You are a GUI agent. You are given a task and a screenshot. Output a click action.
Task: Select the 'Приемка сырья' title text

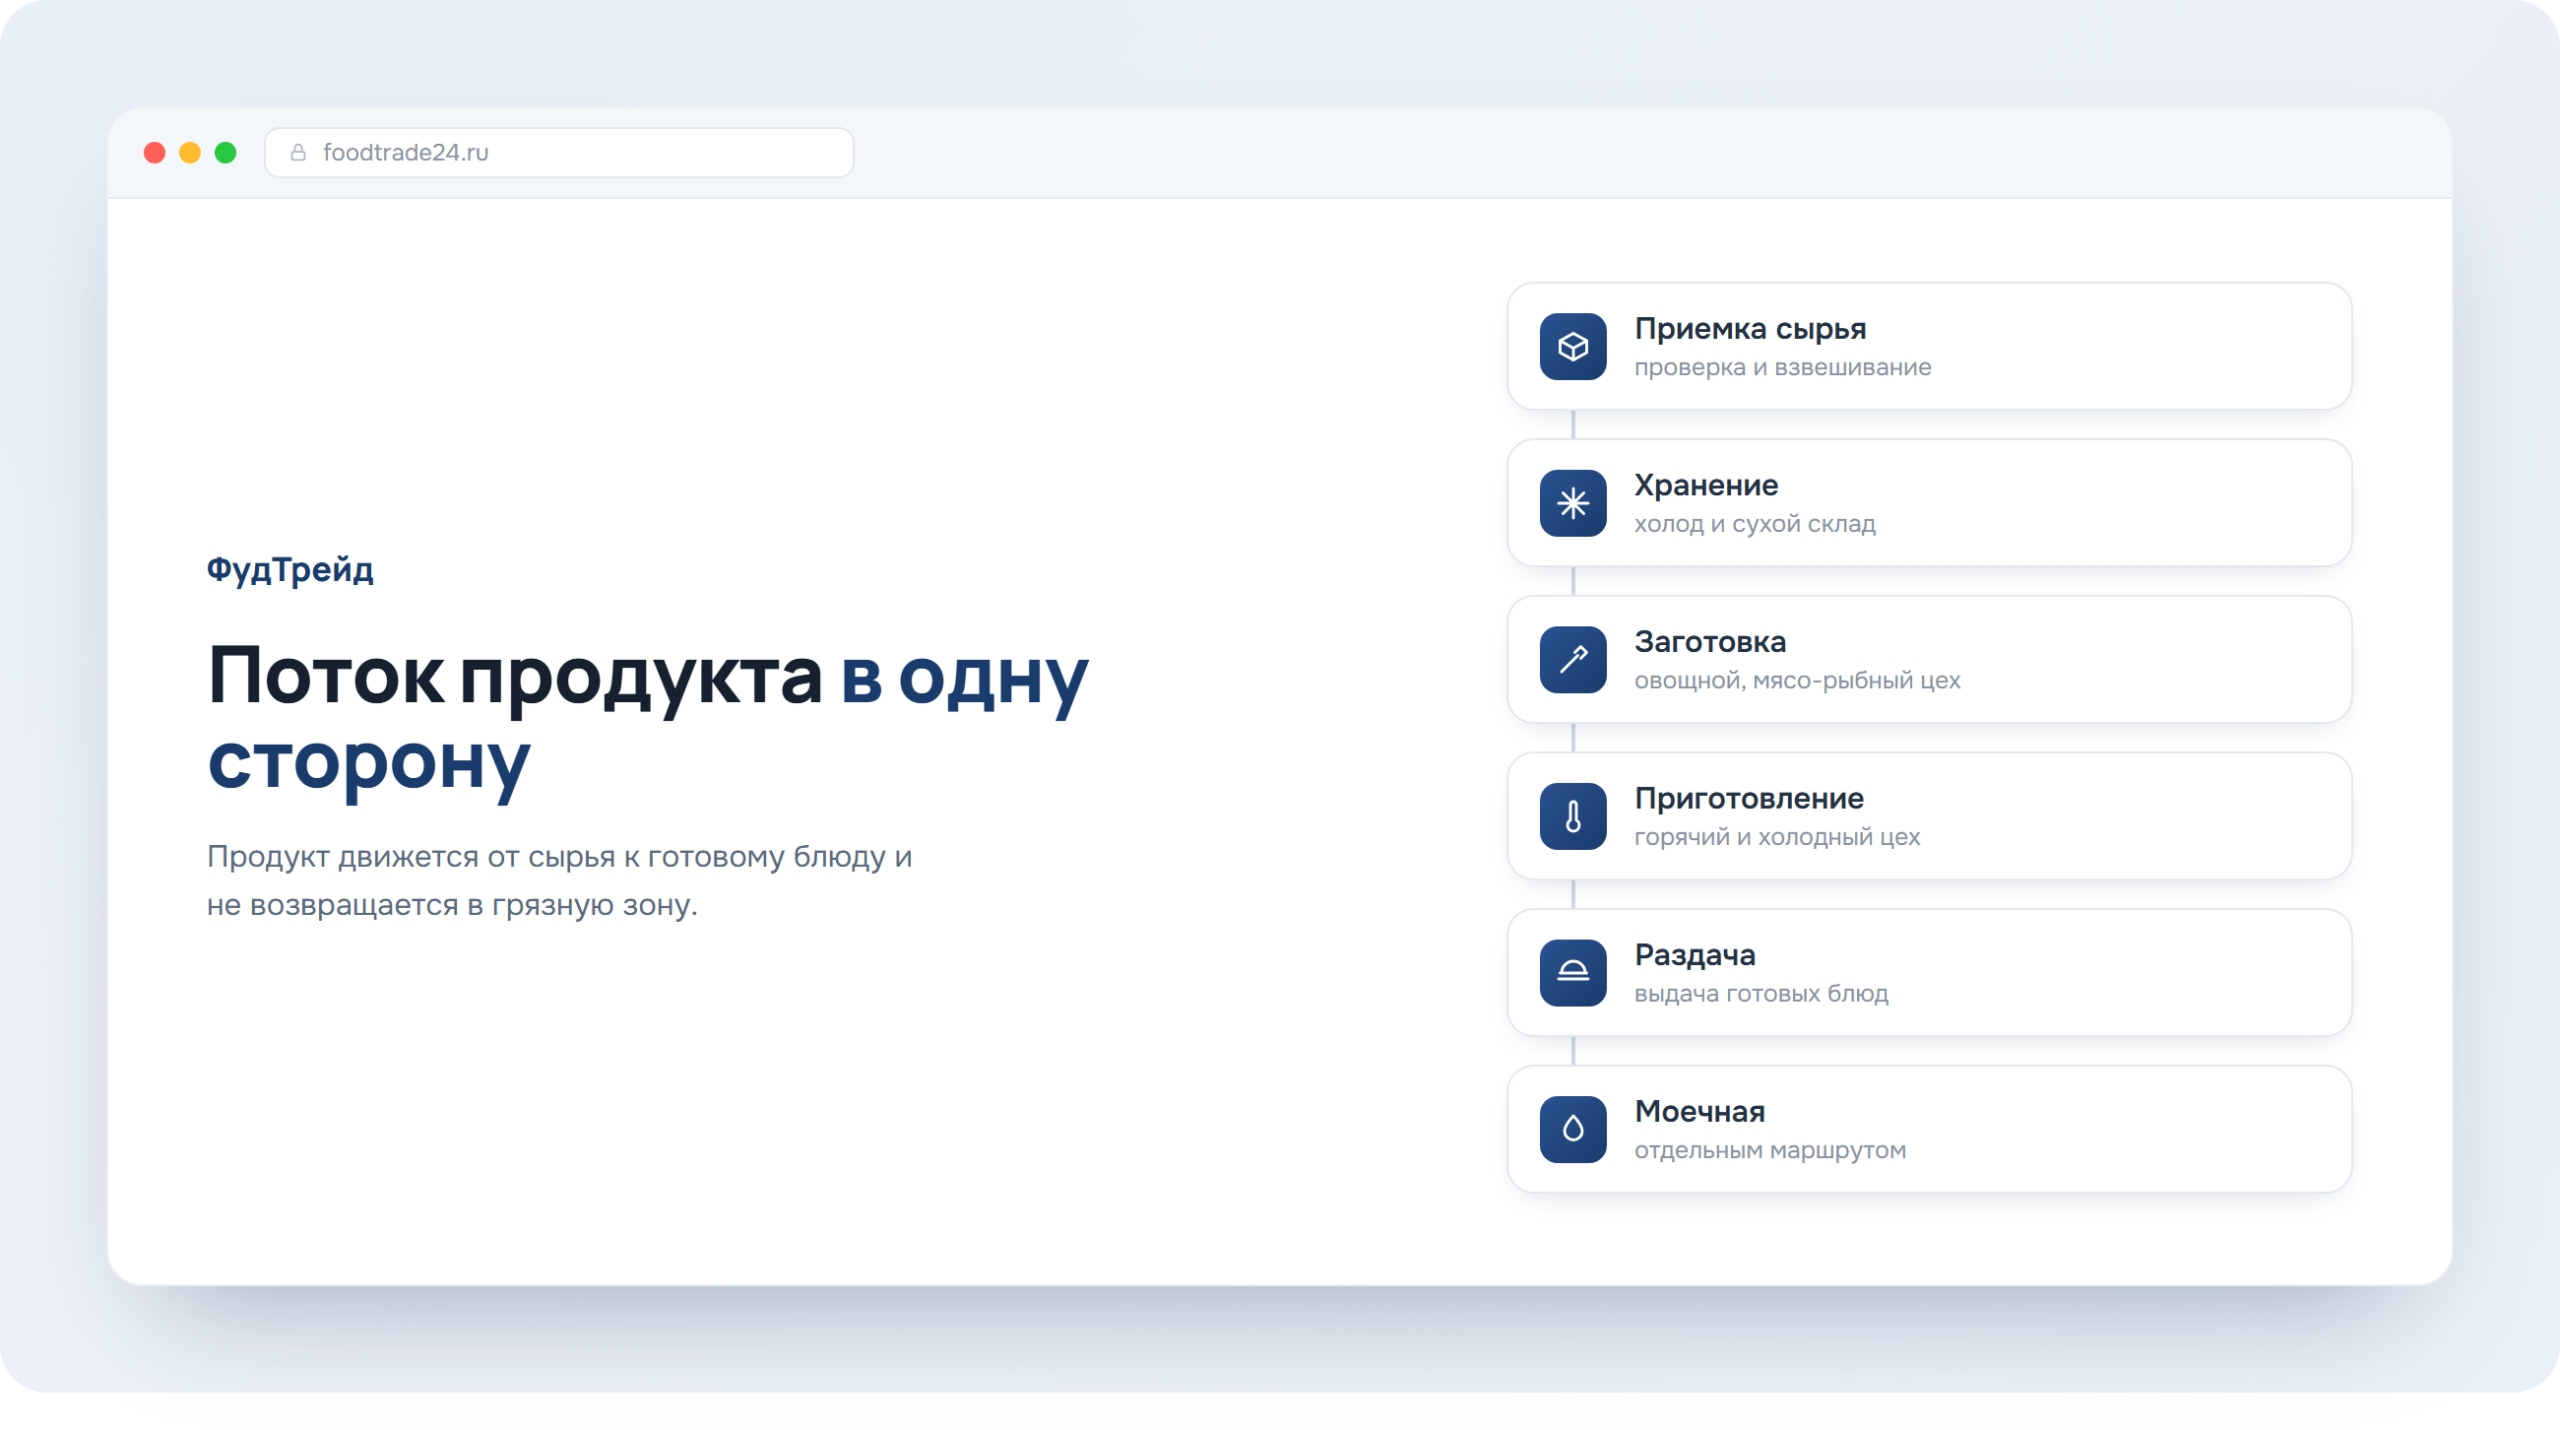click(1750, 329)
